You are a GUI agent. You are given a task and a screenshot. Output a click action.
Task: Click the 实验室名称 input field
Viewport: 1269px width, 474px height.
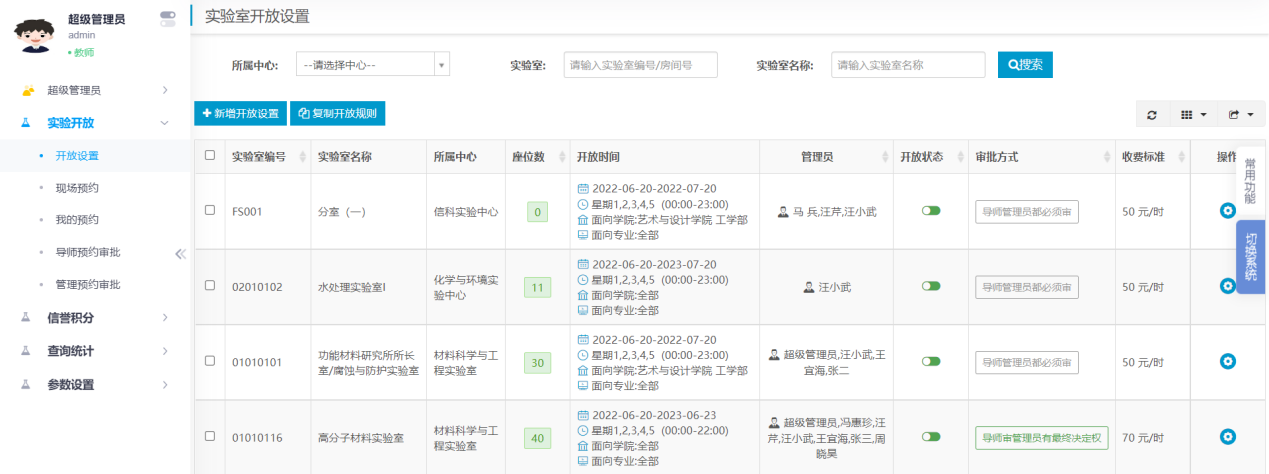(x=907, y=65)
